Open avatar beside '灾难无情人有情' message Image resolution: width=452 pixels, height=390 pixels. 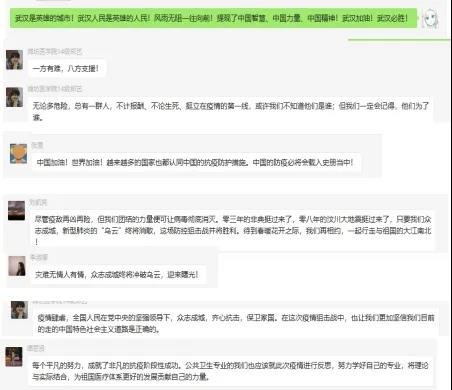click(x=17, y=266)
